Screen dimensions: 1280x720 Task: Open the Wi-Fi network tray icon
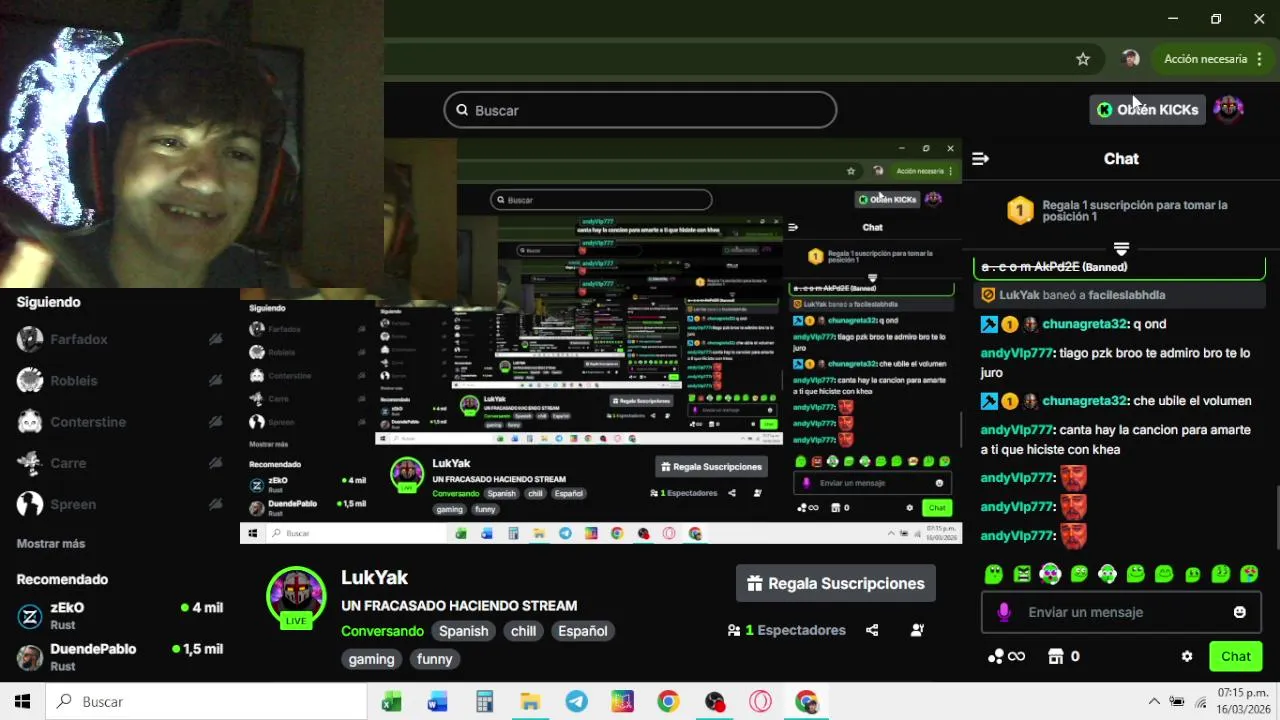point(1200,702)
